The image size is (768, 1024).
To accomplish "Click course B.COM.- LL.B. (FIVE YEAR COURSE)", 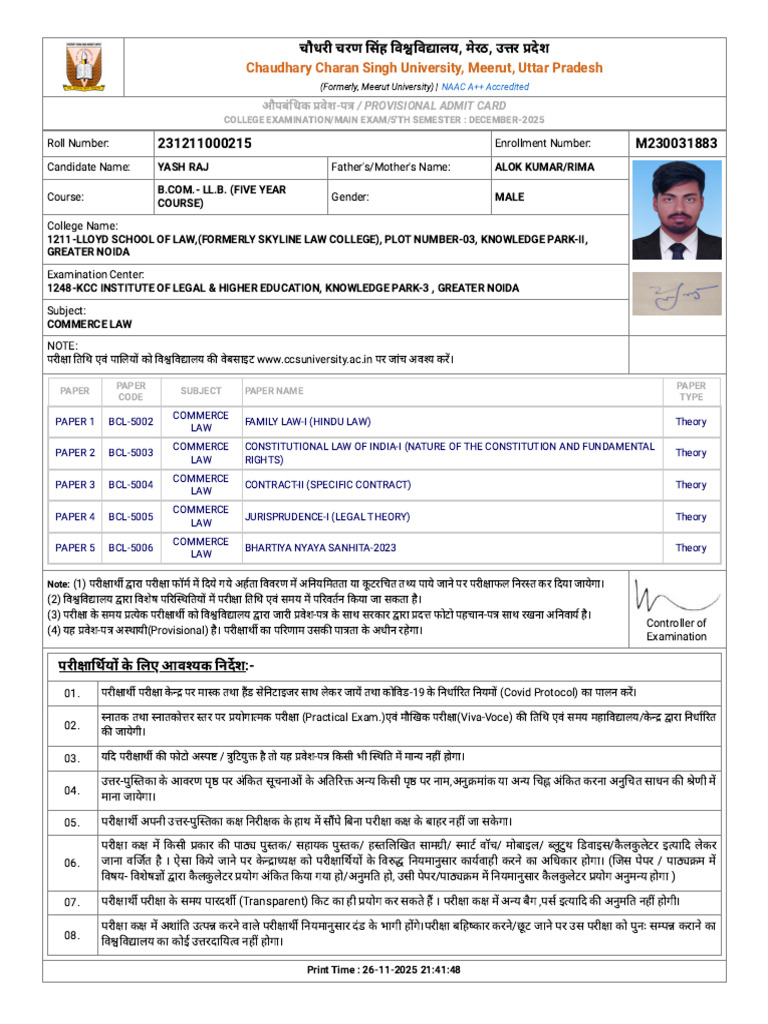I will point(222,197).
